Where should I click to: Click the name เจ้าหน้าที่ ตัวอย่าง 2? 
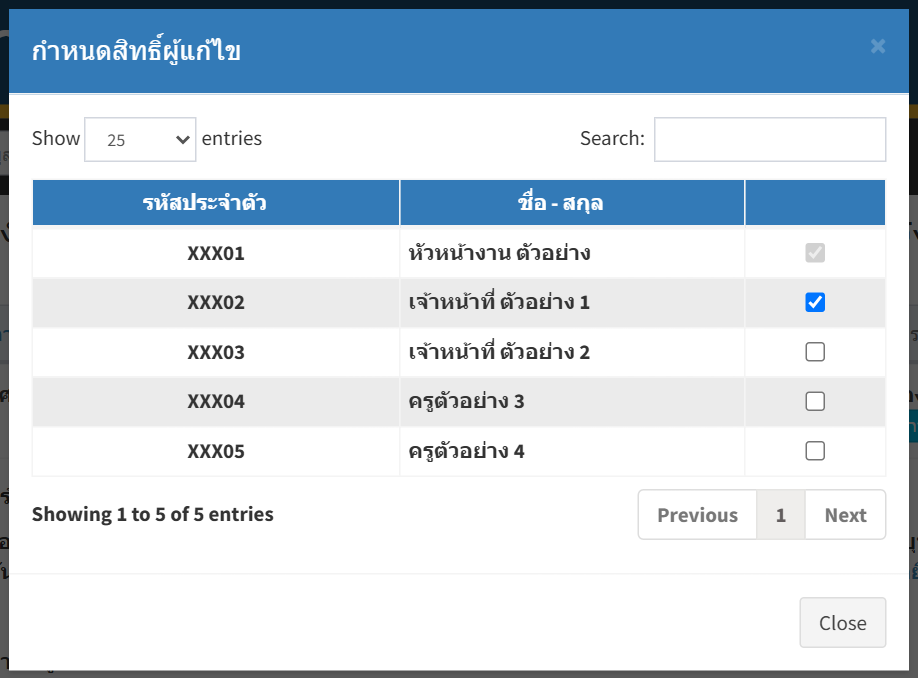click(499, 352)
